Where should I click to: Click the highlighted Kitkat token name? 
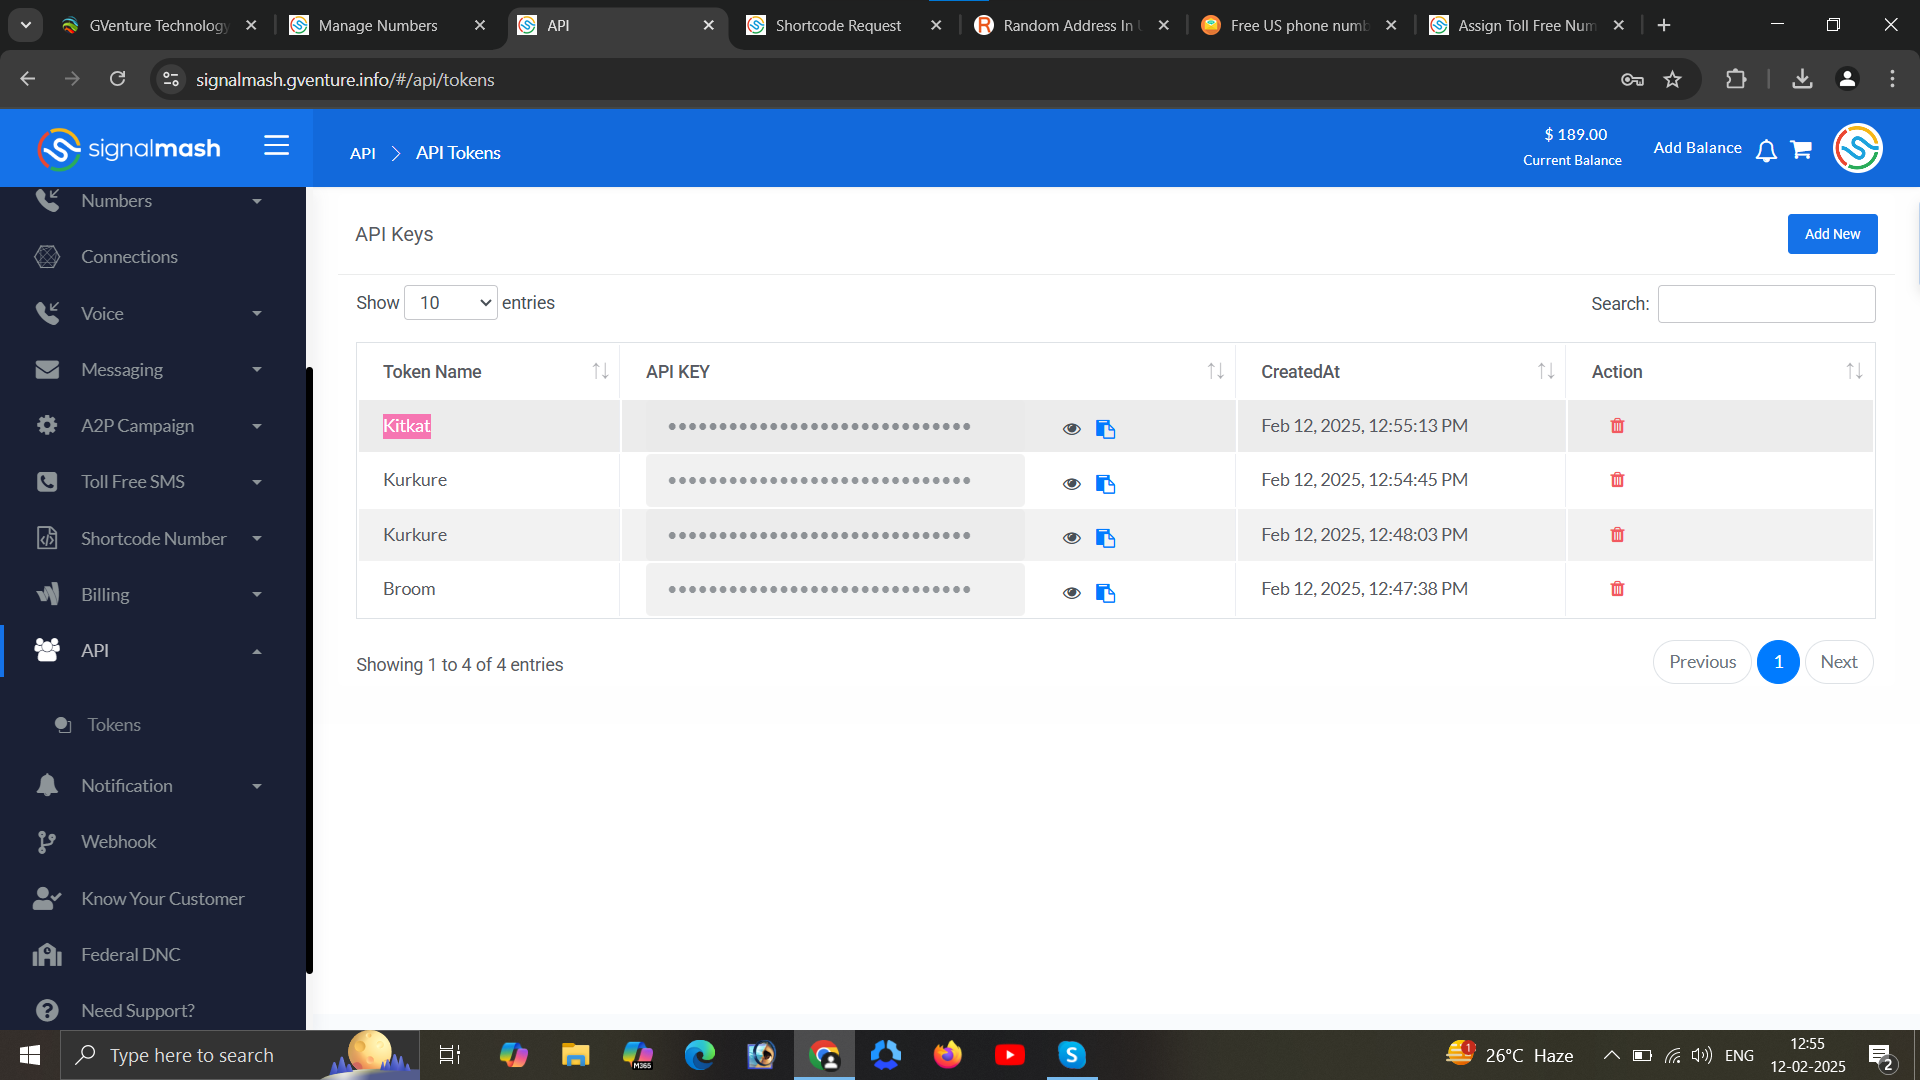tap(406, 426)
